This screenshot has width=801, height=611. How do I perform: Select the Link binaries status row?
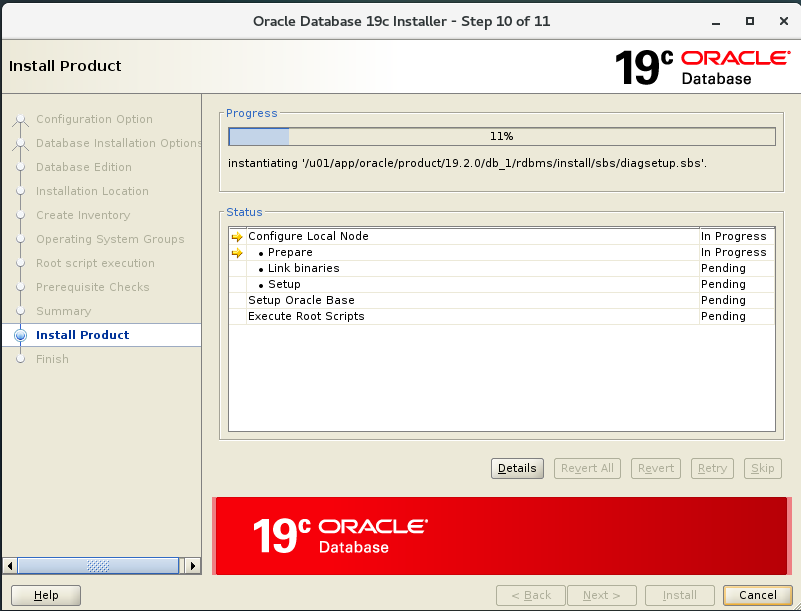pyautogui.click(x=300, y=268)
